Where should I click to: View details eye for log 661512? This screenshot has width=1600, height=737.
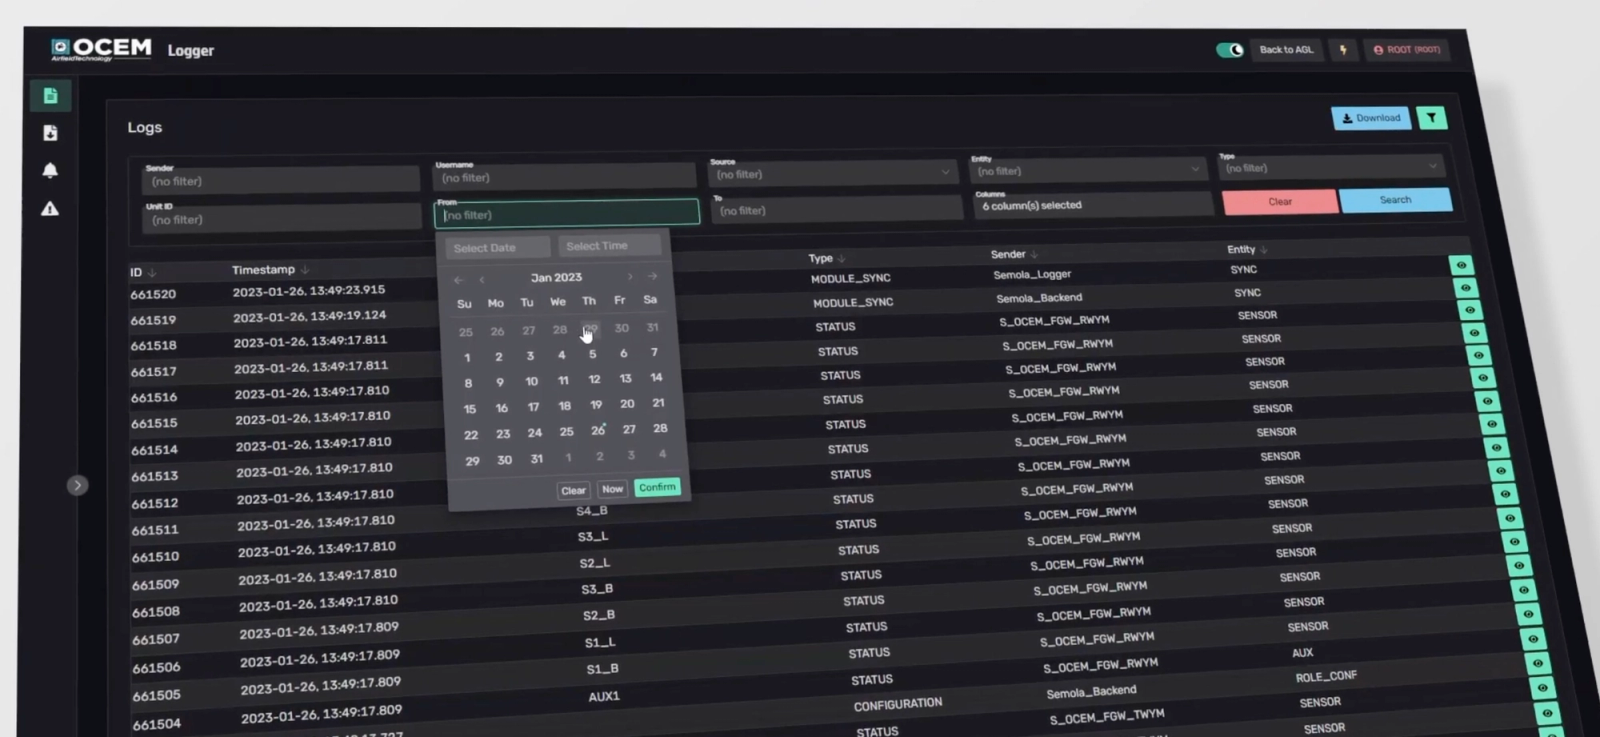1496,447
